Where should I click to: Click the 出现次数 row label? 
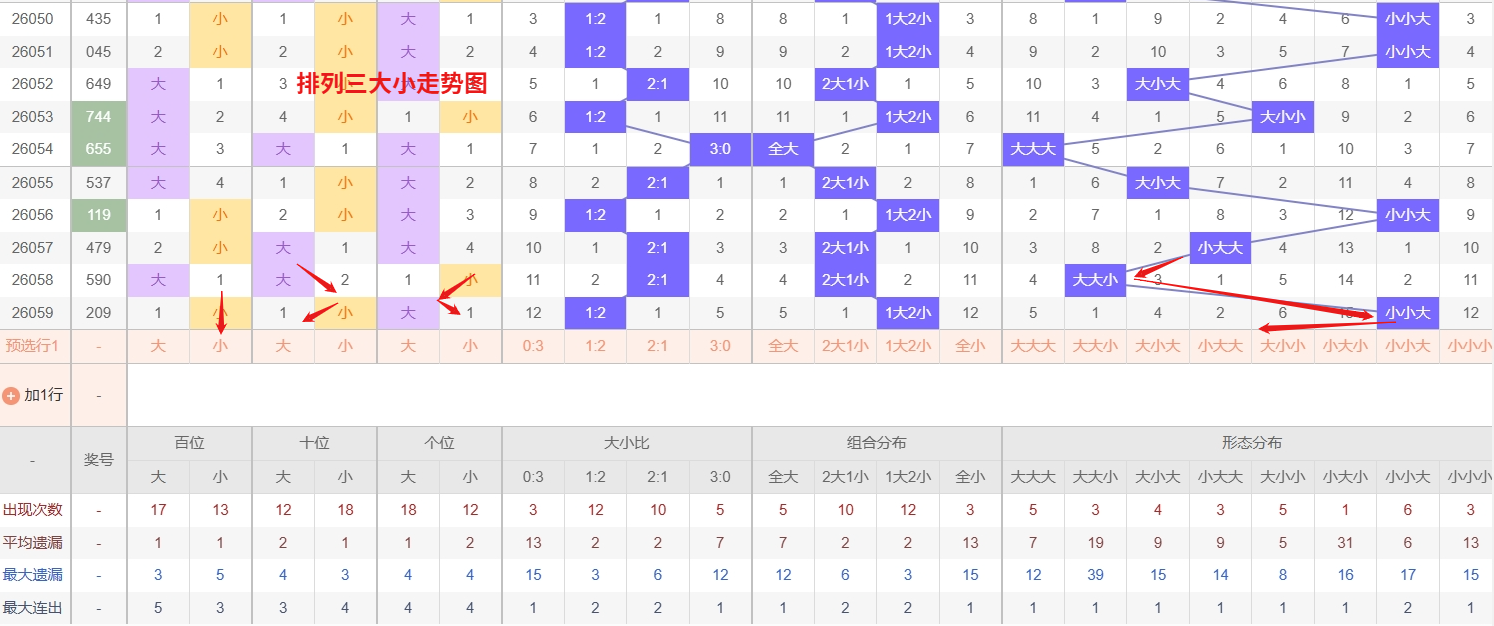pyautogui.click(x=35, y=509)
